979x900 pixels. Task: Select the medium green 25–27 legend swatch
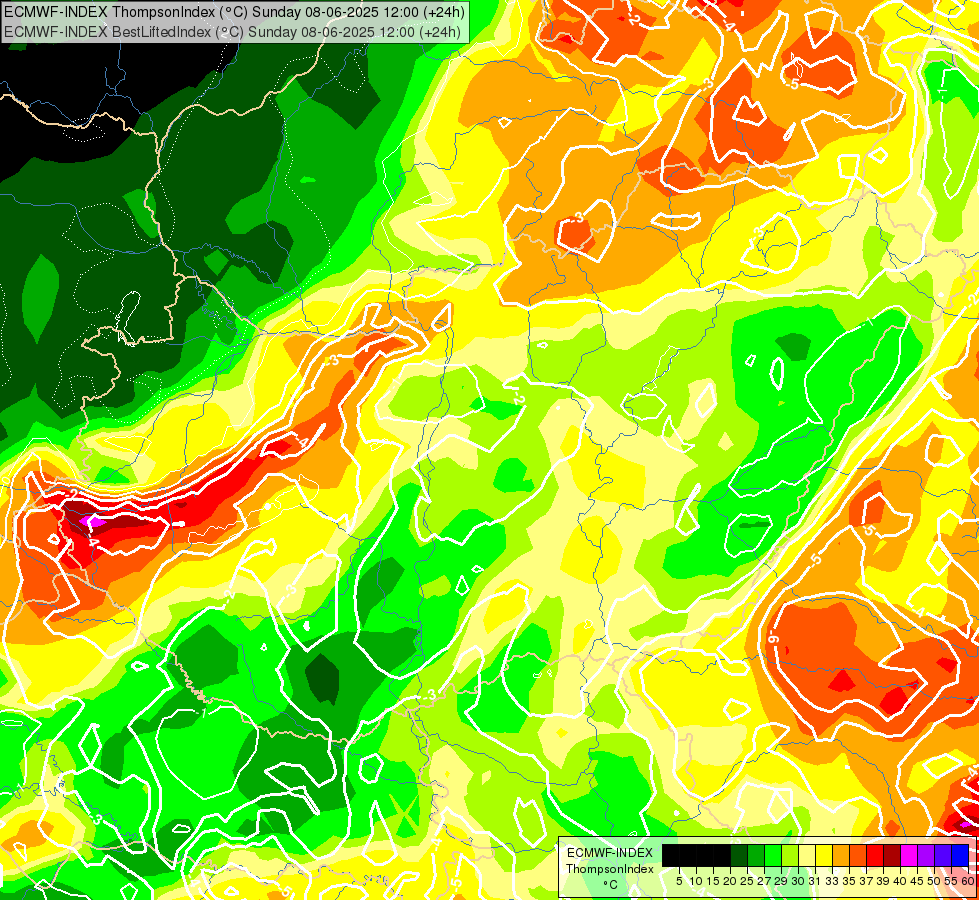point(756,856)
